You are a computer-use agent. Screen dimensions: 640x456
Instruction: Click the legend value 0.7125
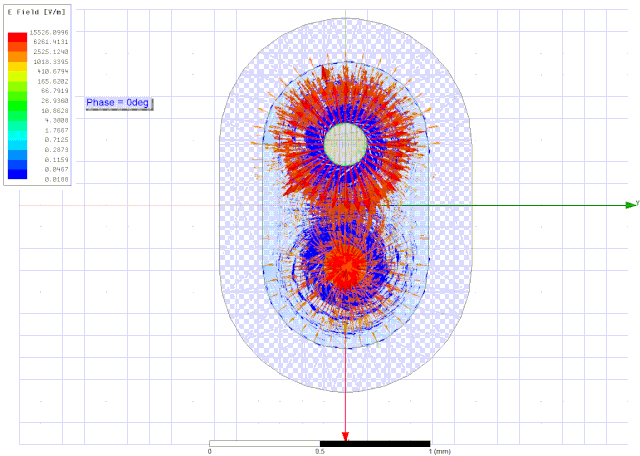point(56,140)
